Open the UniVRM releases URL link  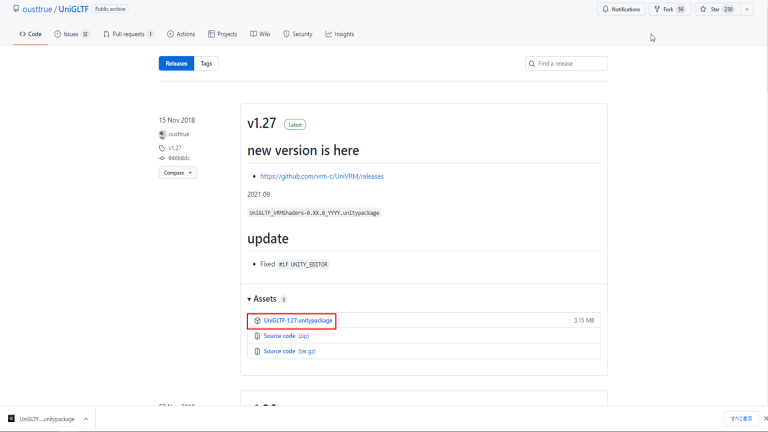click(321, 176)
